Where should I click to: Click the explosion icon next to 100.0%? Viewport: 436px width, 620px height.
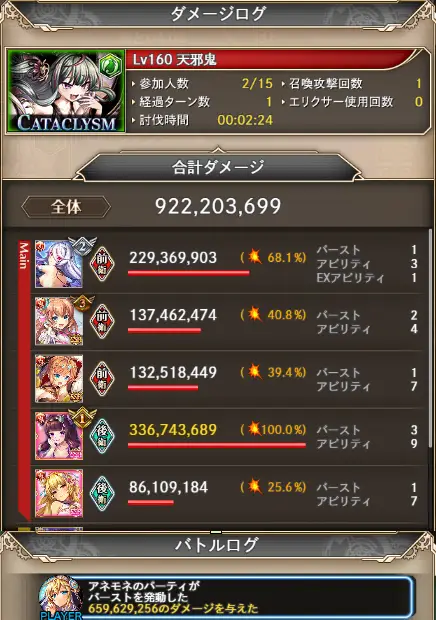255,429
